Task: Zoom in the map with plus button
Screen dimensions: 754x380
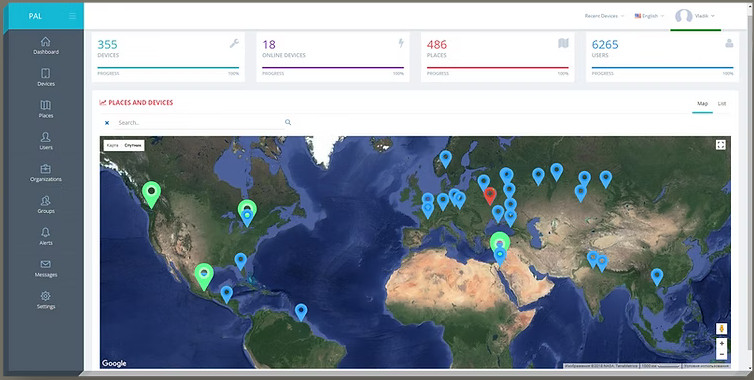Action: pyautogui.click(x=721, y=343)
